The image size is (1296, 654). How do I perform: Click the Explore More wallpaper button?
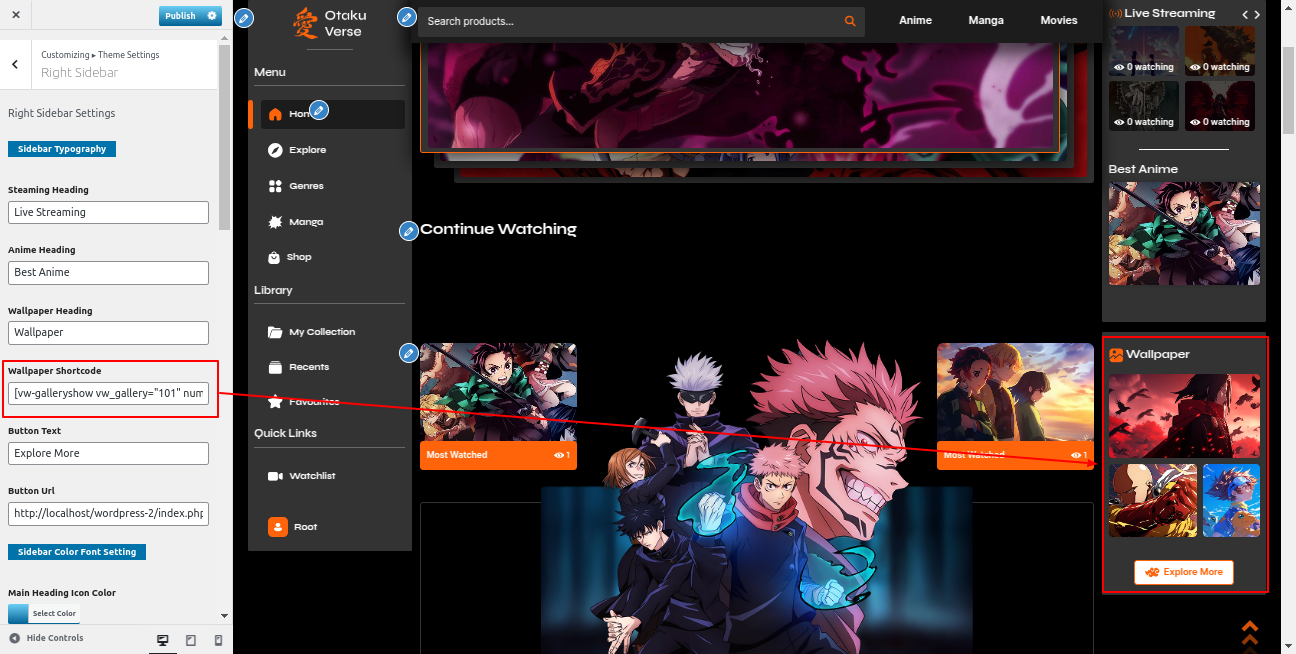pyautogui.click(x=1183, y=572)
